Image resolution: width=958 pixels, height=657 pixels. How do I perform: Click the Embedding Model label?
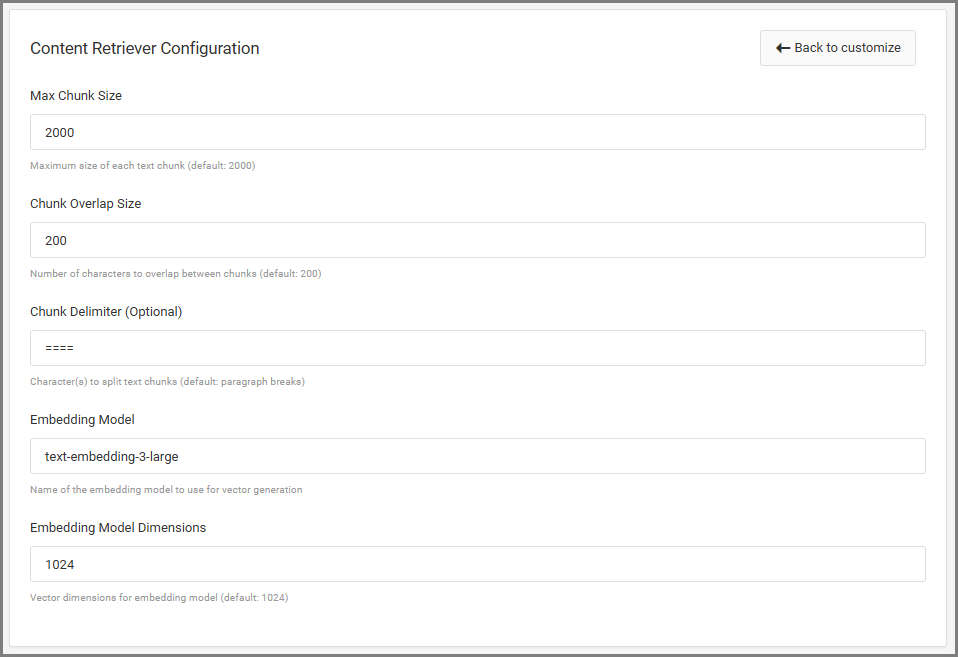tap(82, 420)
